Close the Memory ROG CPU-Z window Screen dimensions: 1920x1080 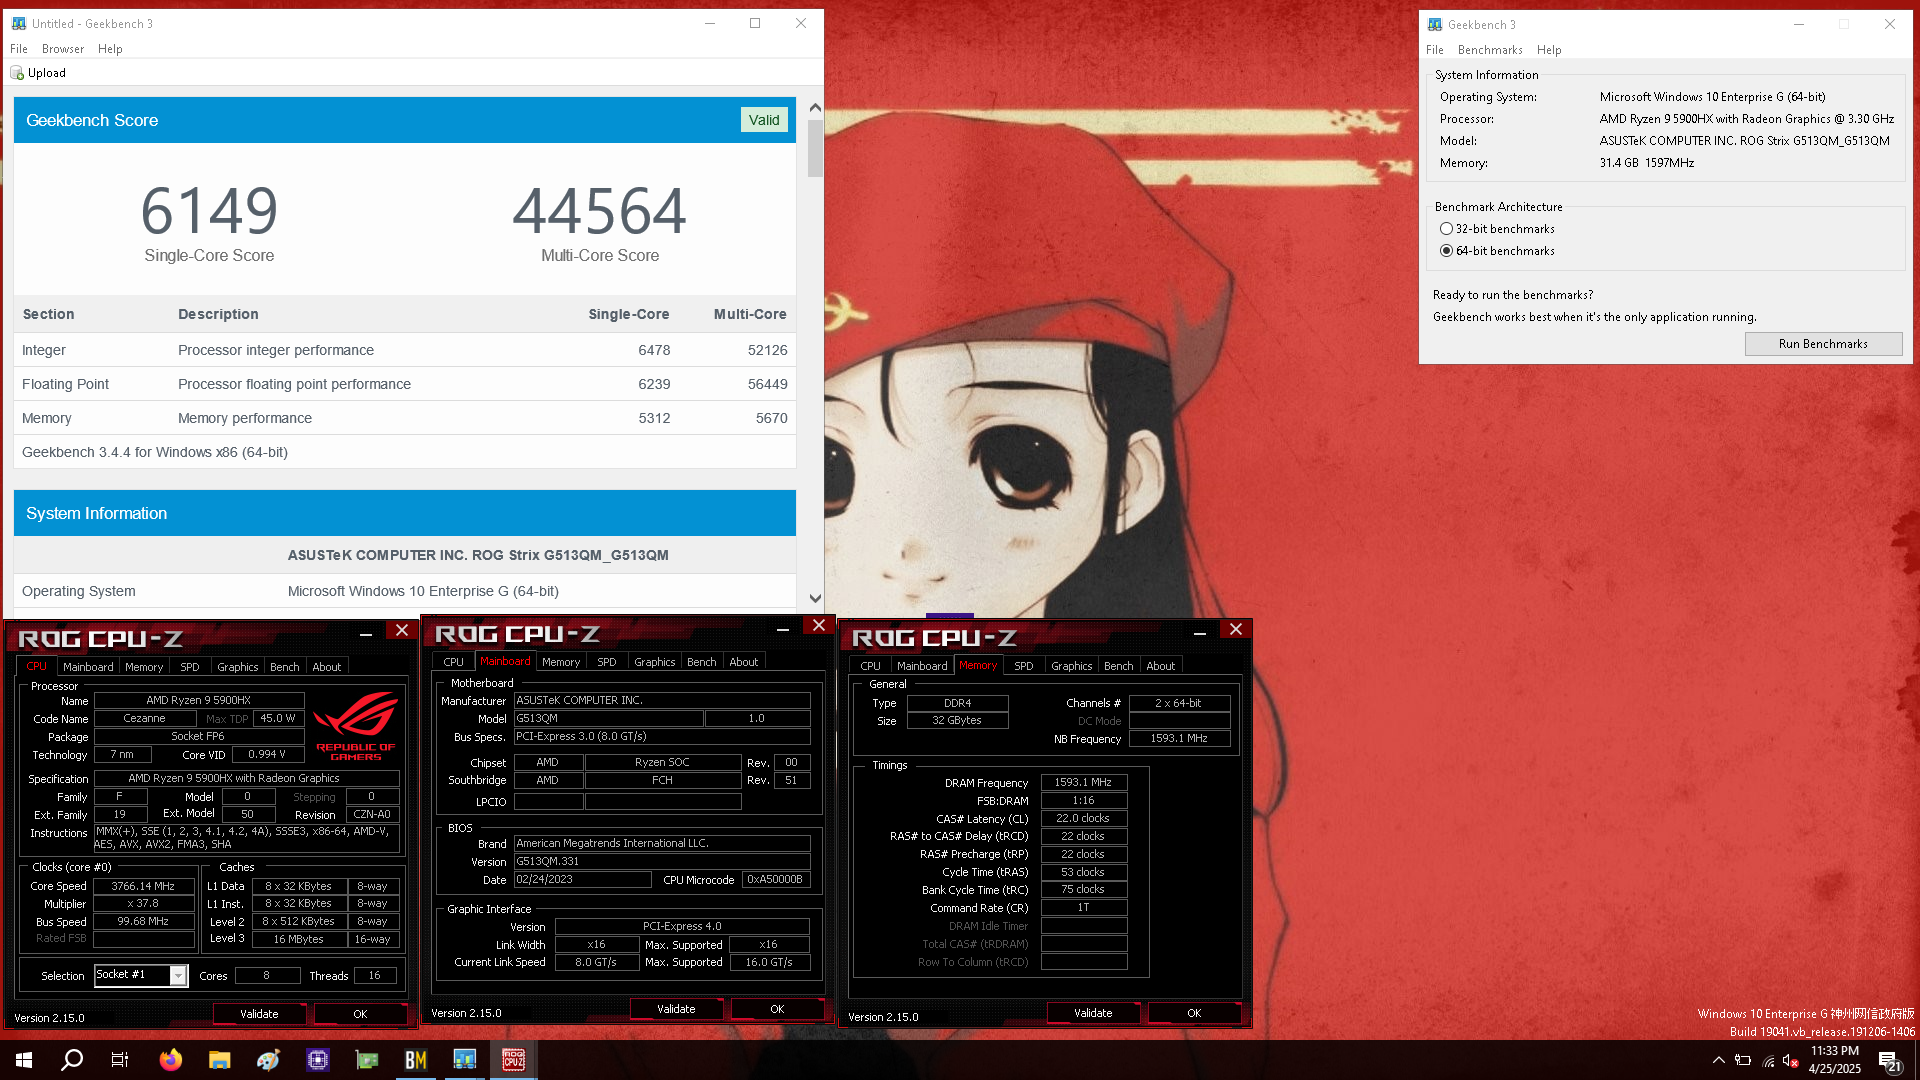(1236, 629)
